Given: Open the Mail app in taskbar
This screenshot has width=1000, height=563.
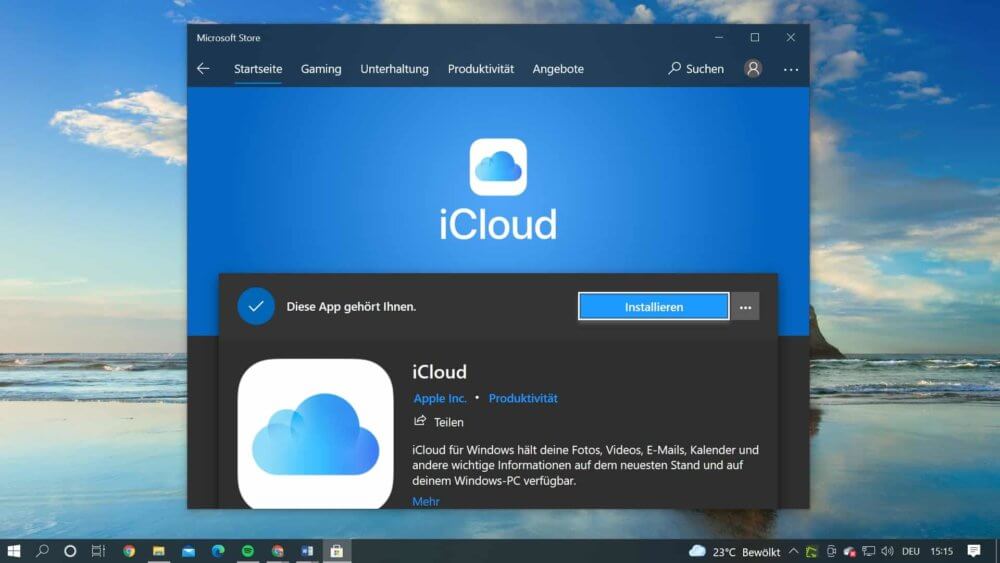Looking at the screenshot, I should (188, 551).
